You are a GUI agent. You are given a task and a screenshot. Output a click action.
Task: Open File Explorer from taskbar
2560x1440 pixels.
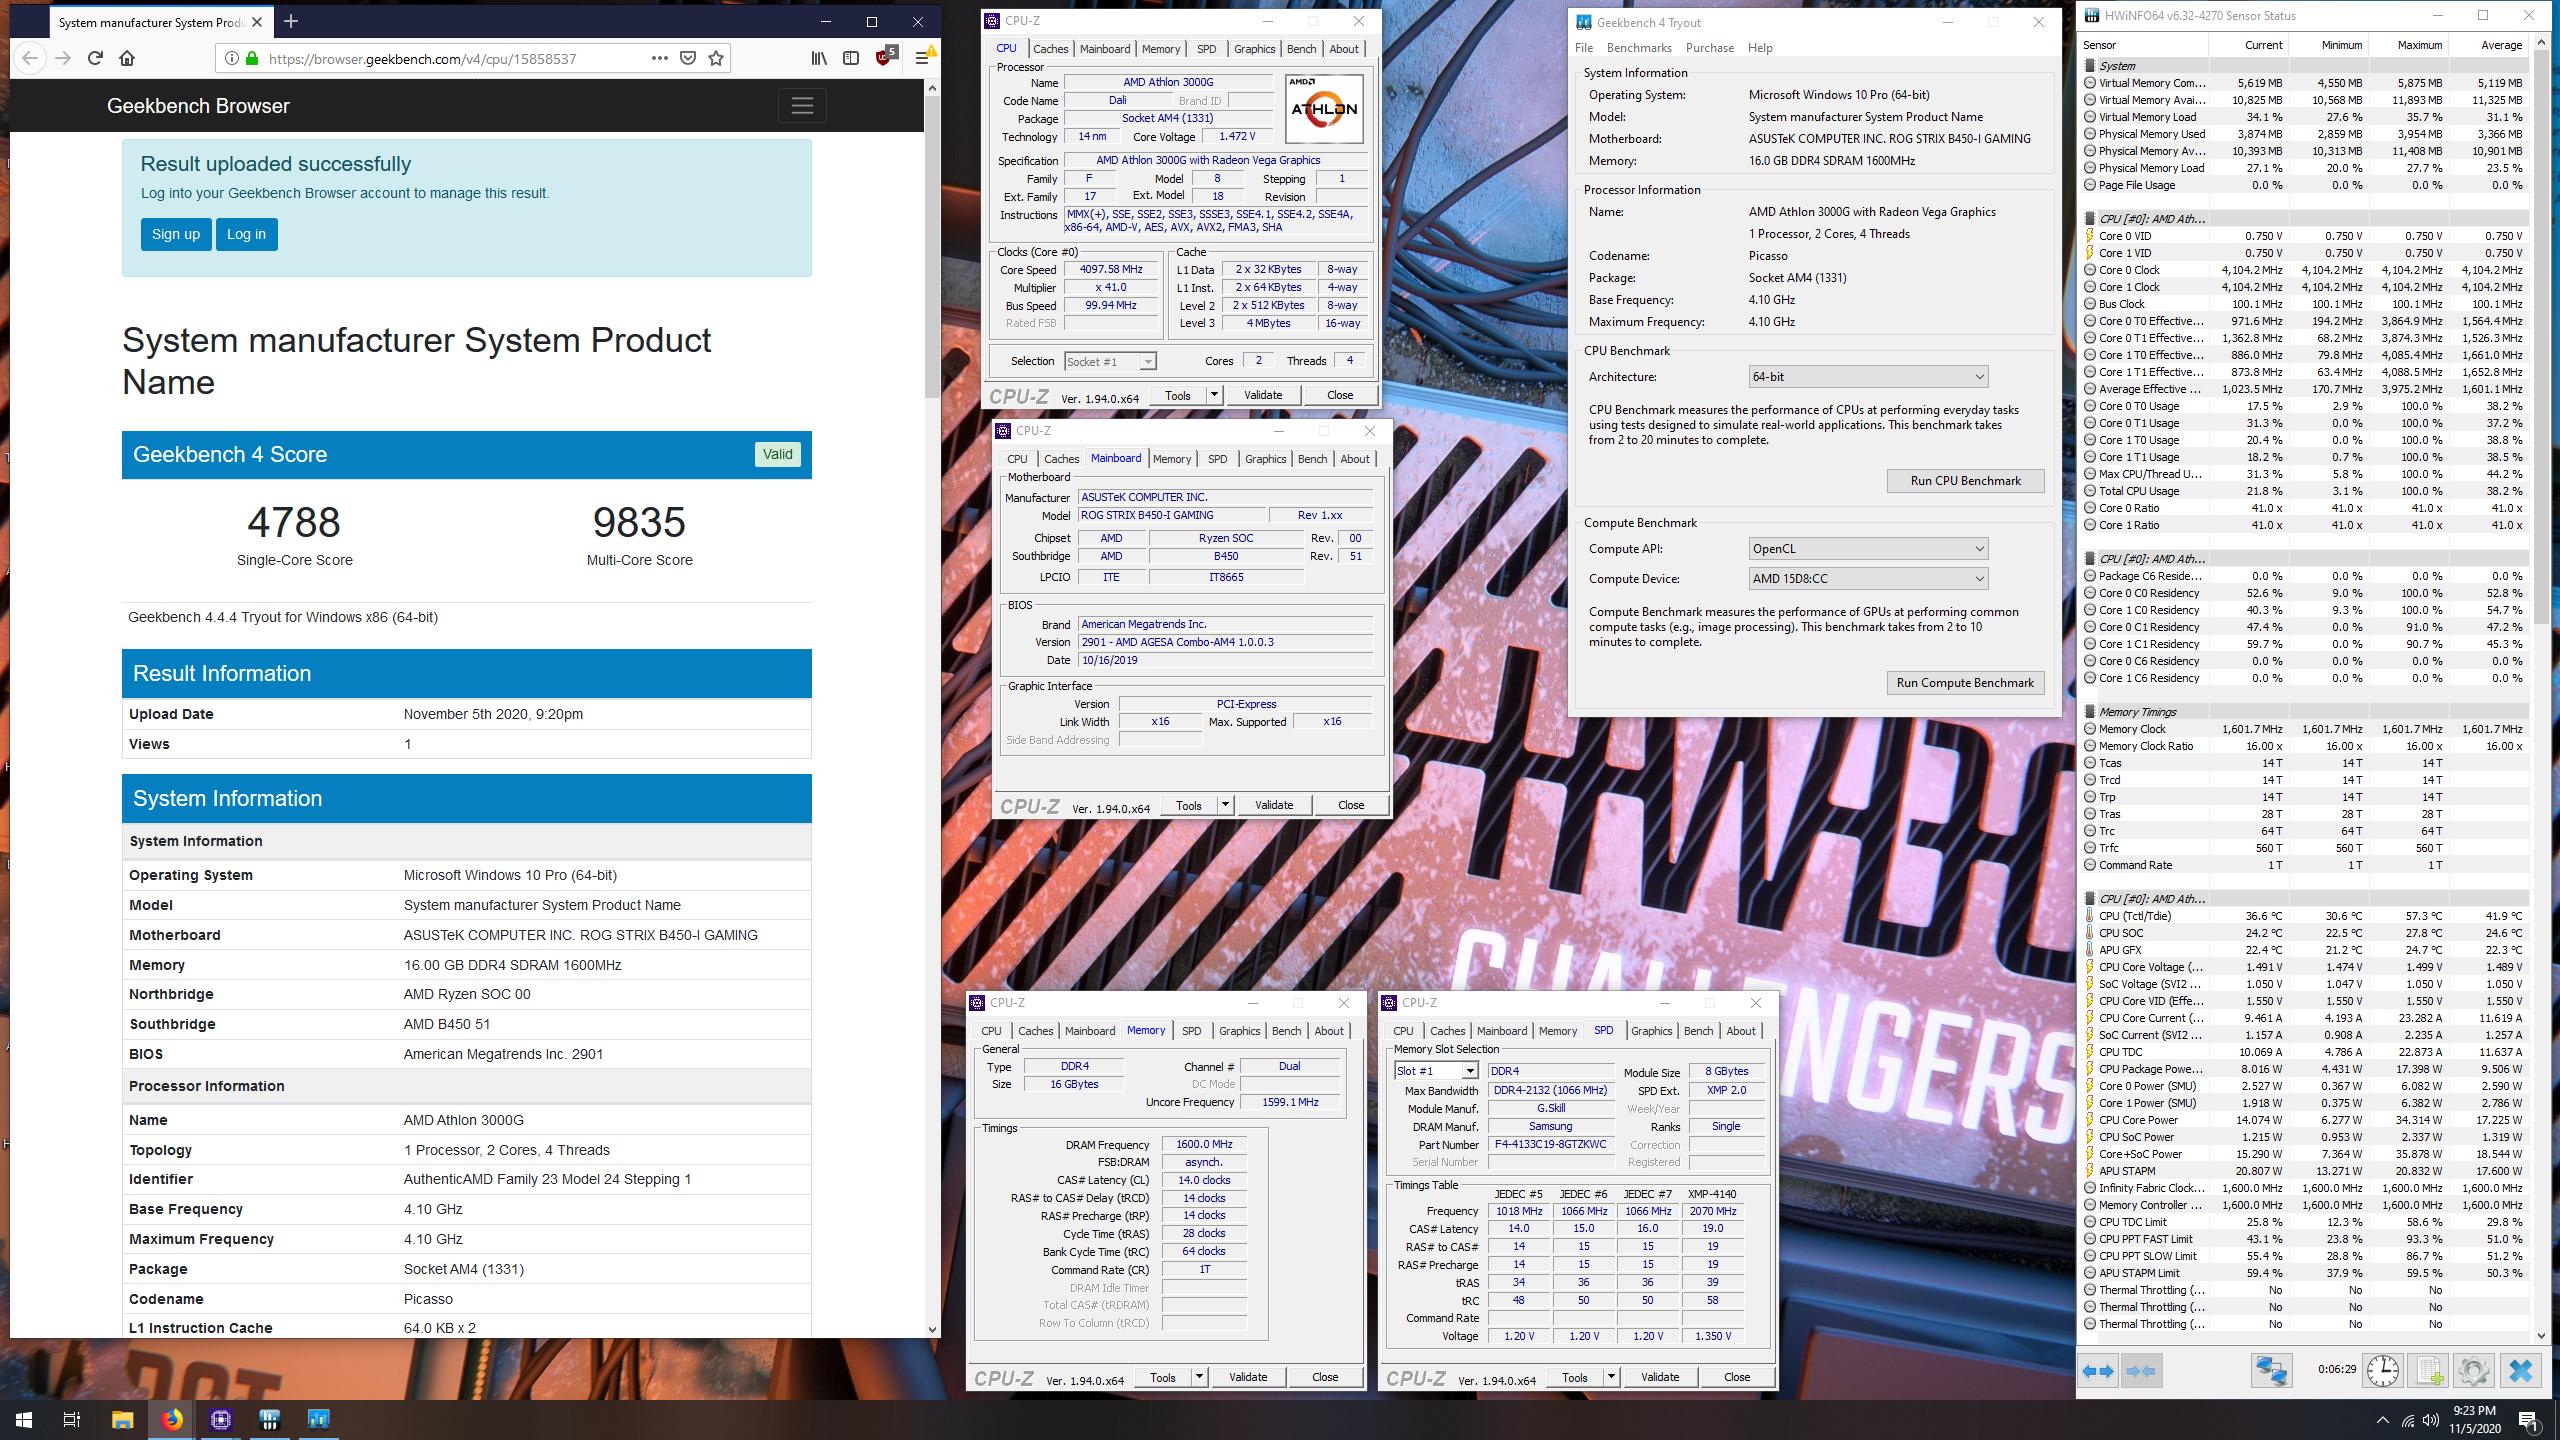pos(122,1419)
